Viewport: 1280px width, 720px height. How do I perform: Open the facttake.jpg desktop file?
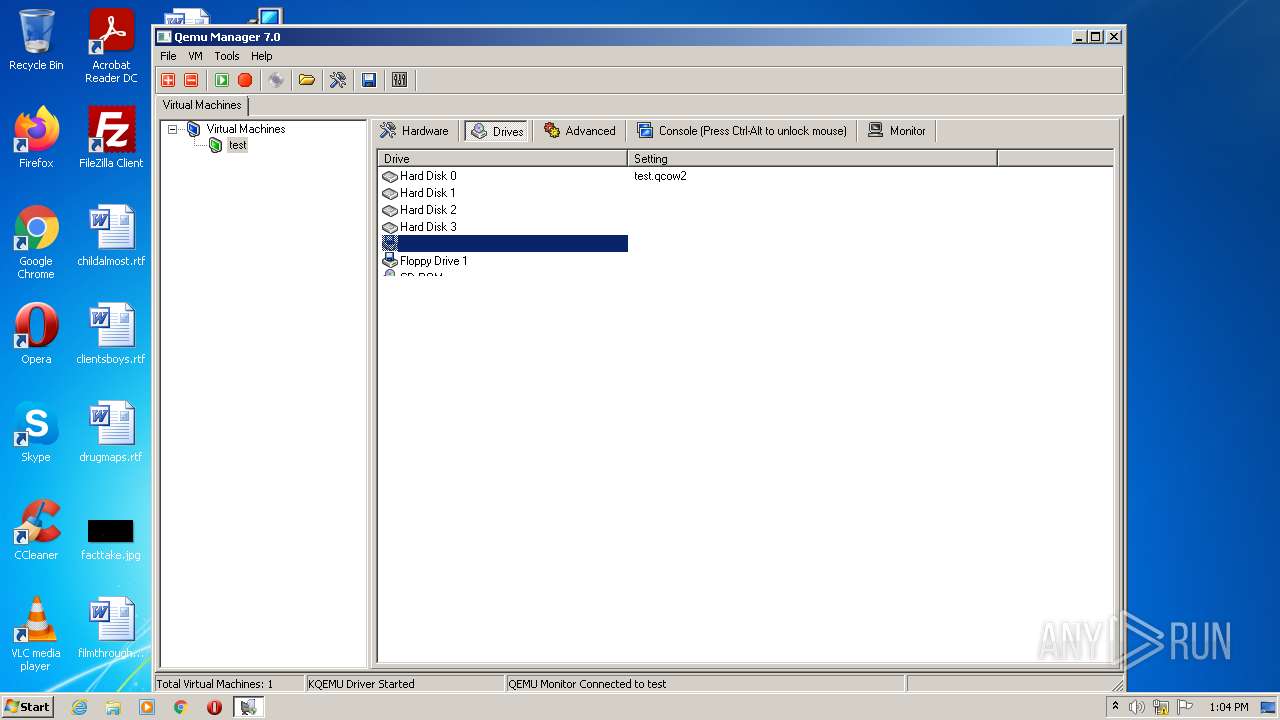[111, 538]
